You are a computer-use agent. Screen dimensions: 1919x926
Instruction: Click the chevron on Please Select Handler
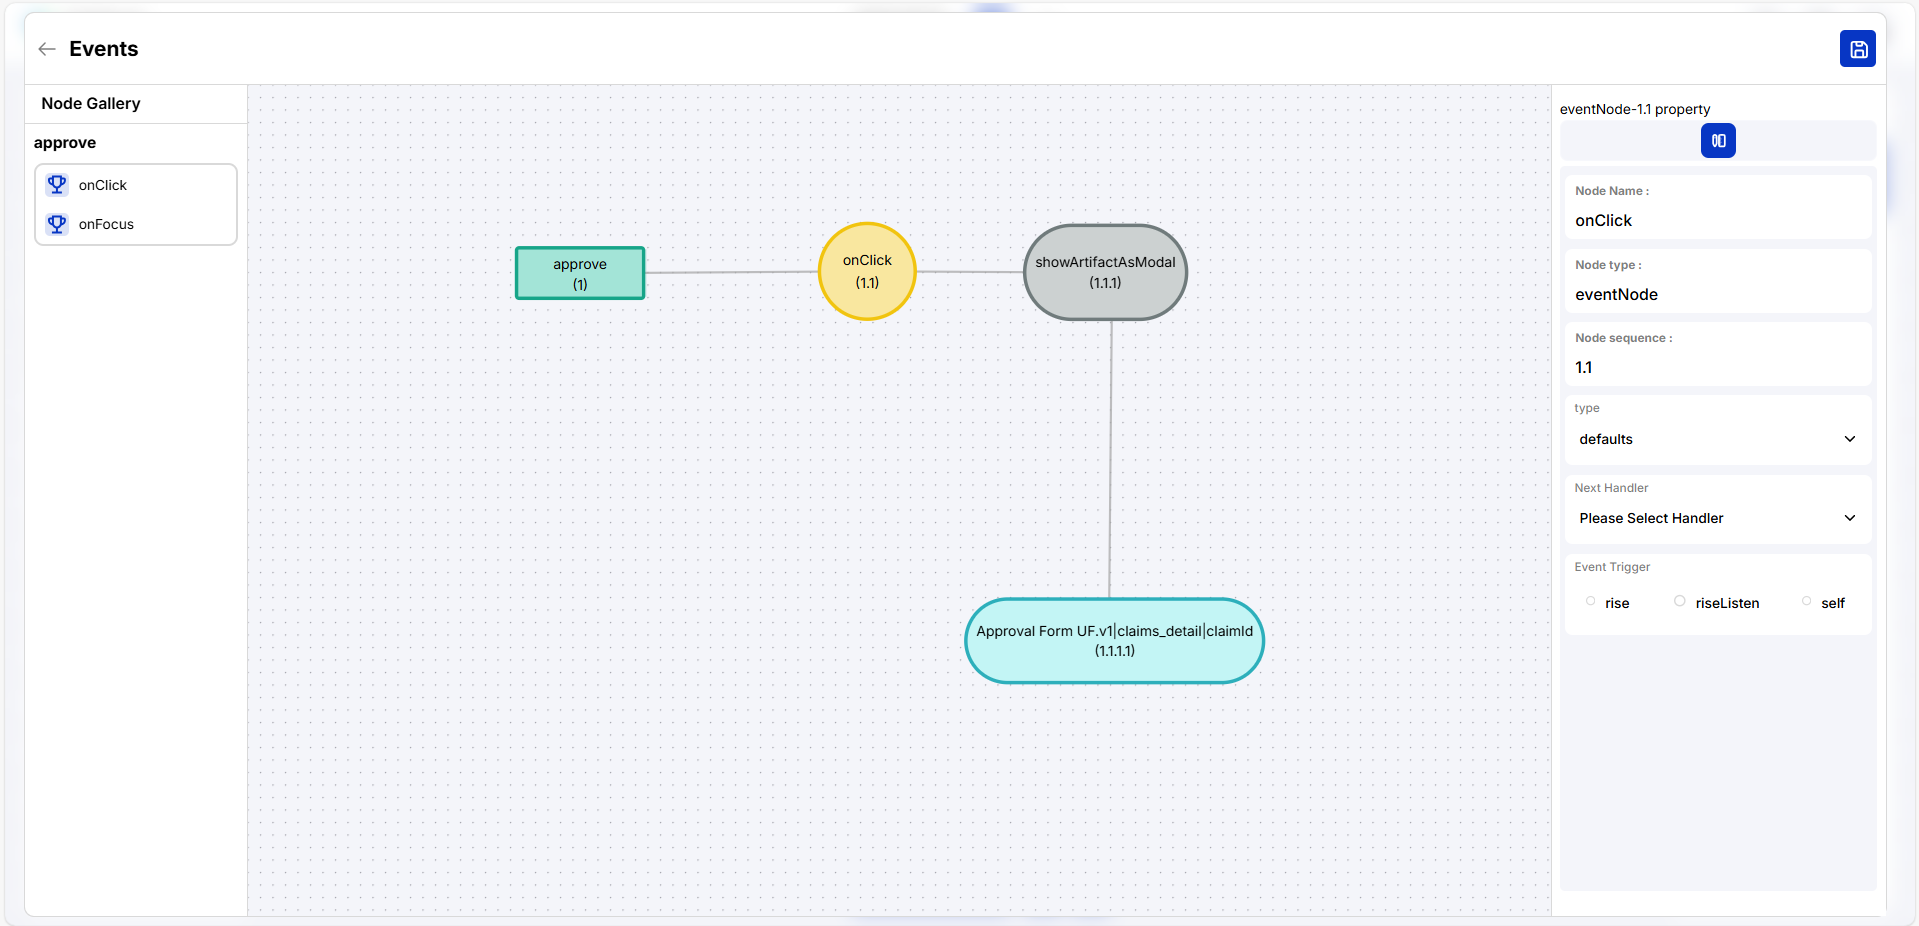[1849, 518]
